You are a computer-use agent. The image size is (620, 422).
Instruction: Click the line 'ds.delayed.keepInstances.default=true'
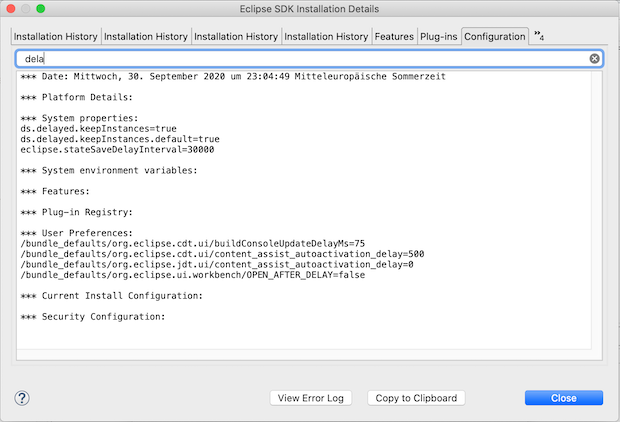pos(120,139)
